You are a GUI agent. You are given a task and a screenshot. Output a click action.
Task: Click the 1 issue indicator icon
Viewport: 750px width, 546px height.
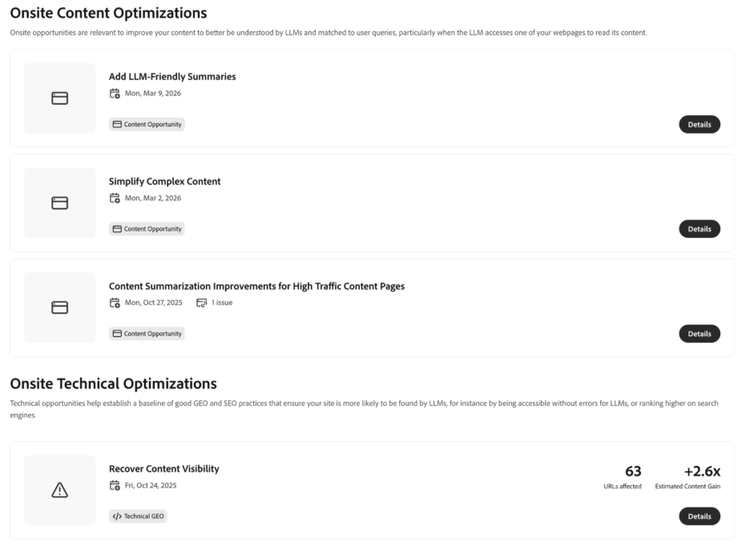[x=202, y=302]
